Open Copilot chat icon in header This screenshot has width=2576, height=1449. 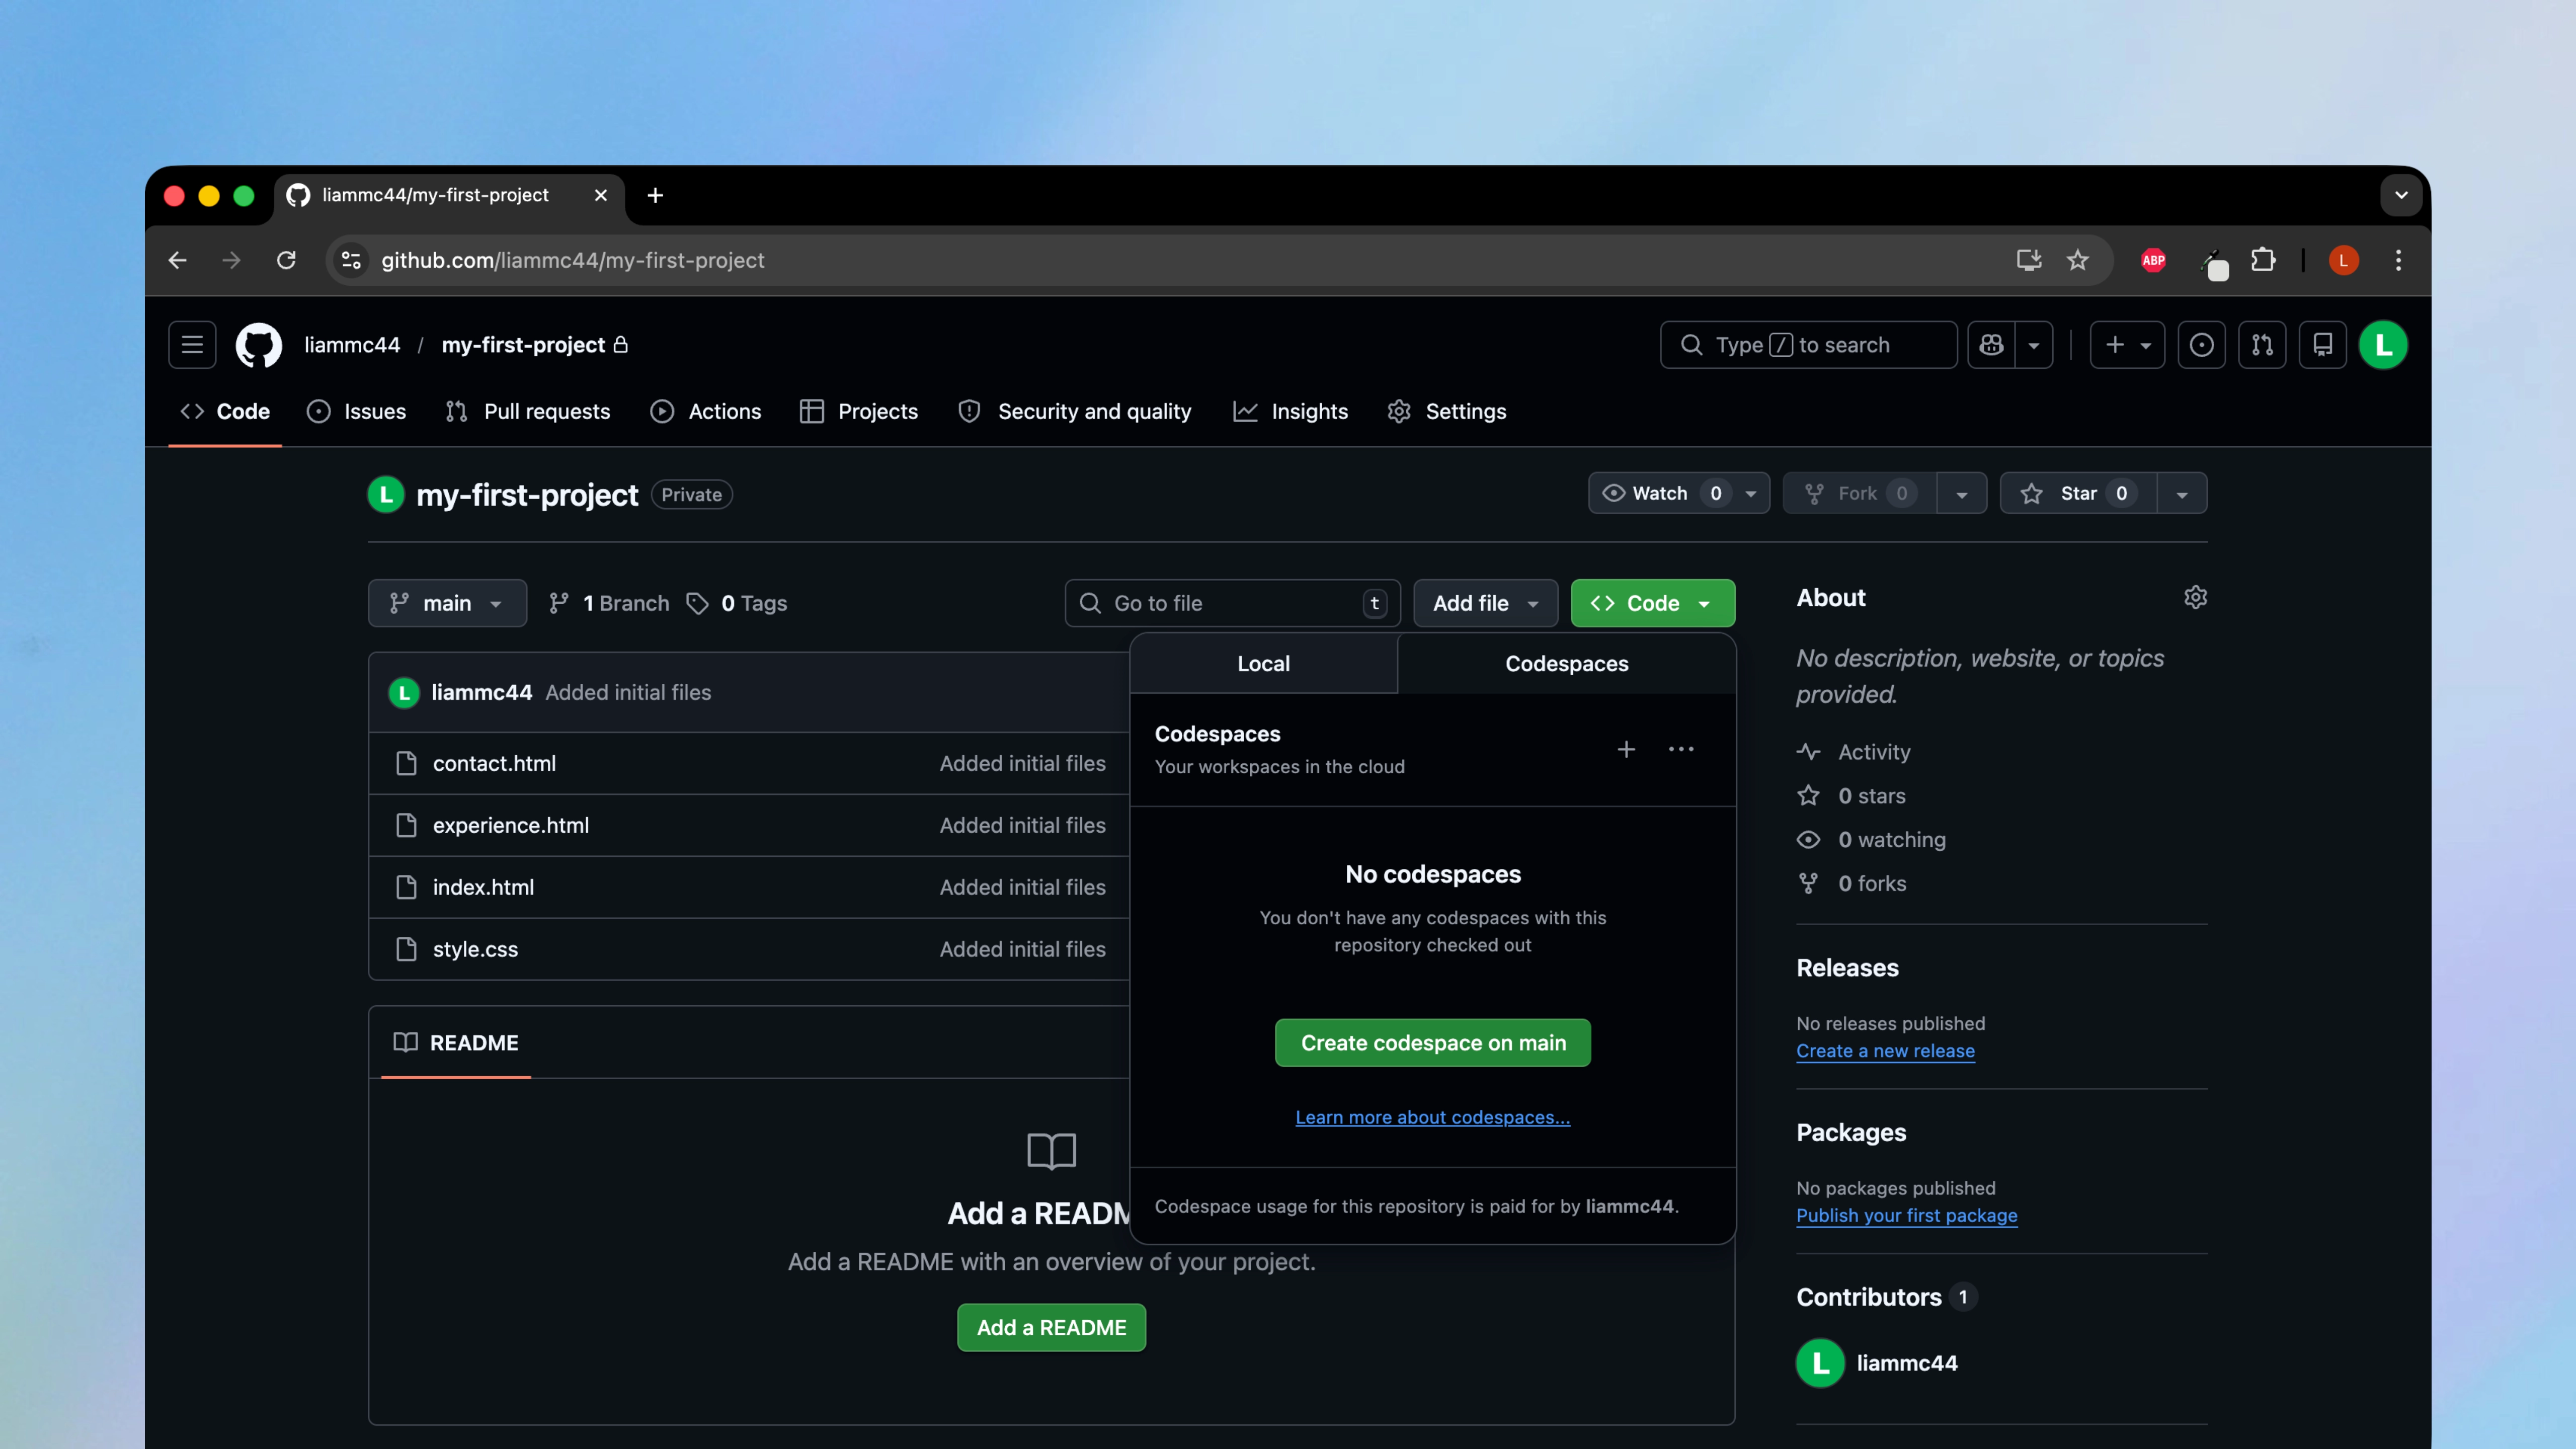[x=1991, y=345]
